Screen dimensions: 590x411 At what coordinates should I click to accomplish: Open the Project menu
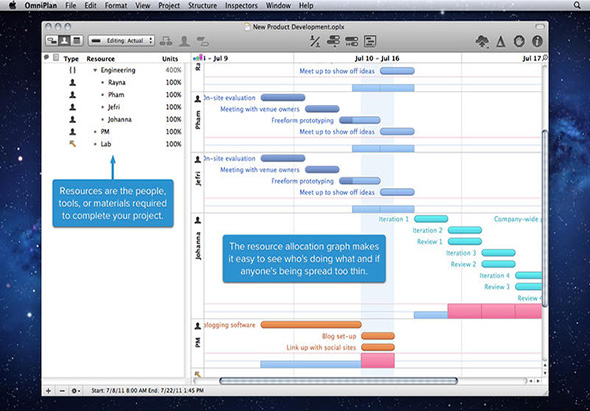tap(169, 6)
